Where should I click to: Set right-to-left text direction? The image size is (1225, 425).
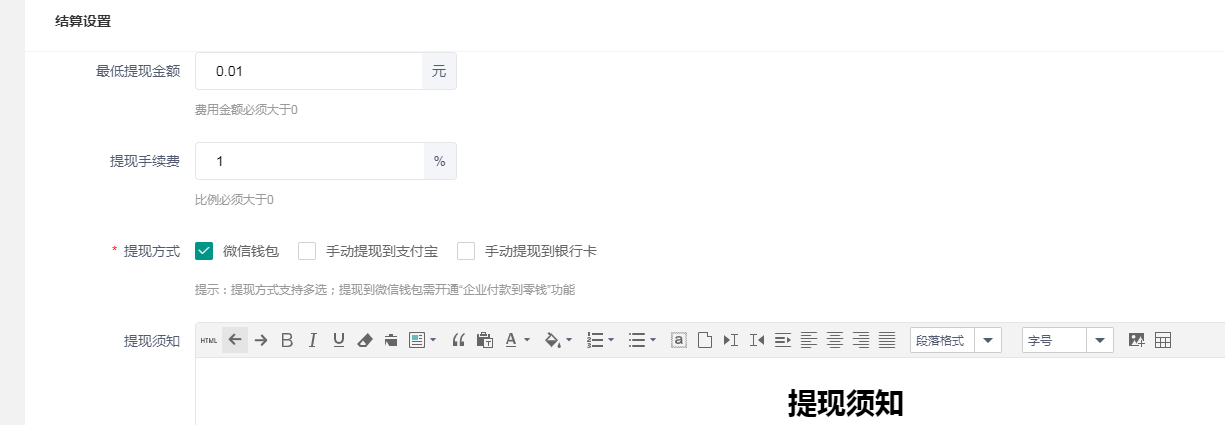click(x=756, y=340)
